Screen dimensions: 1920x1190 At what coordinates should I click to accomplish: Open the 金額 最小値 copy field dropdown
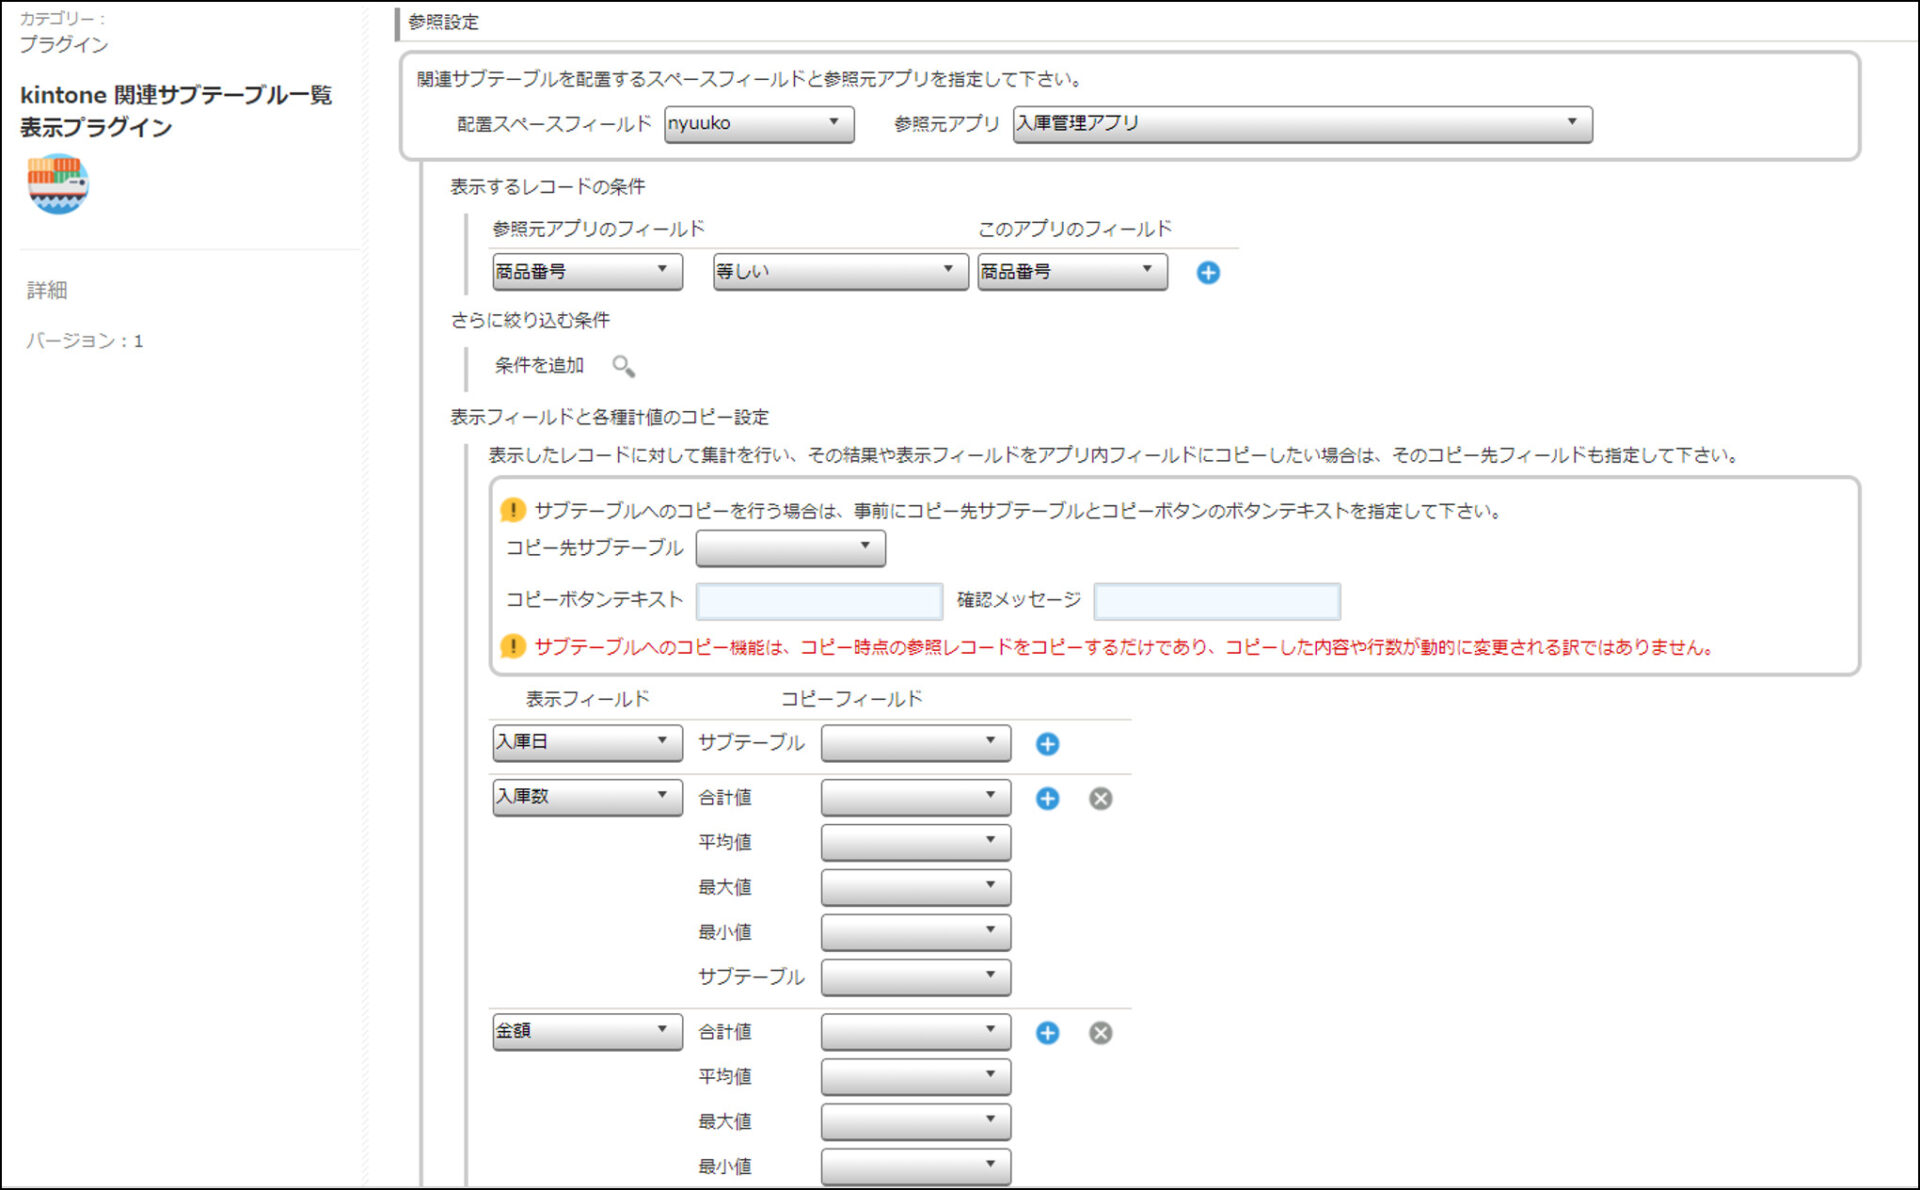coord(915,1166)
